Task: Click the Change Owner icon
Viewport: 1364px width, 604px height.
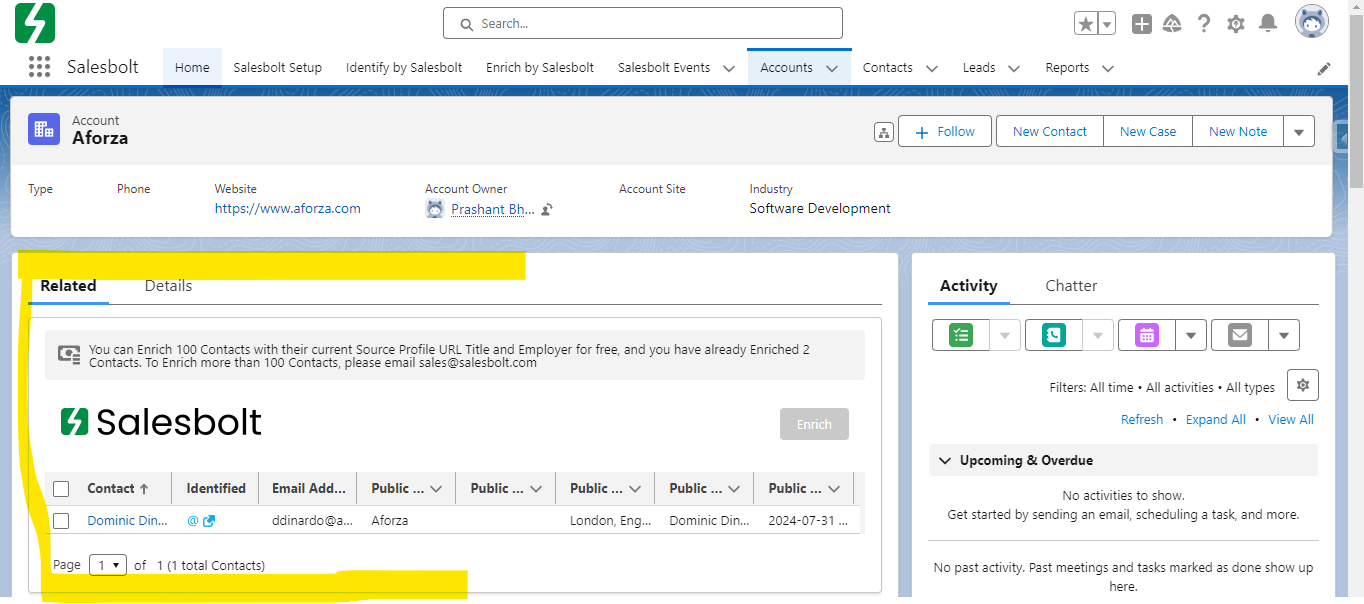Action: tap(548, 210)
